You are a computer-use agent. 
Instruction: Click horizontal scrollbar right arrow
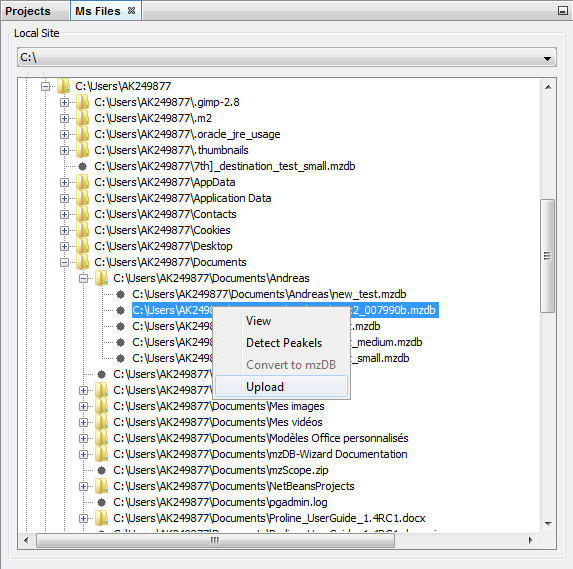point(531,540)
